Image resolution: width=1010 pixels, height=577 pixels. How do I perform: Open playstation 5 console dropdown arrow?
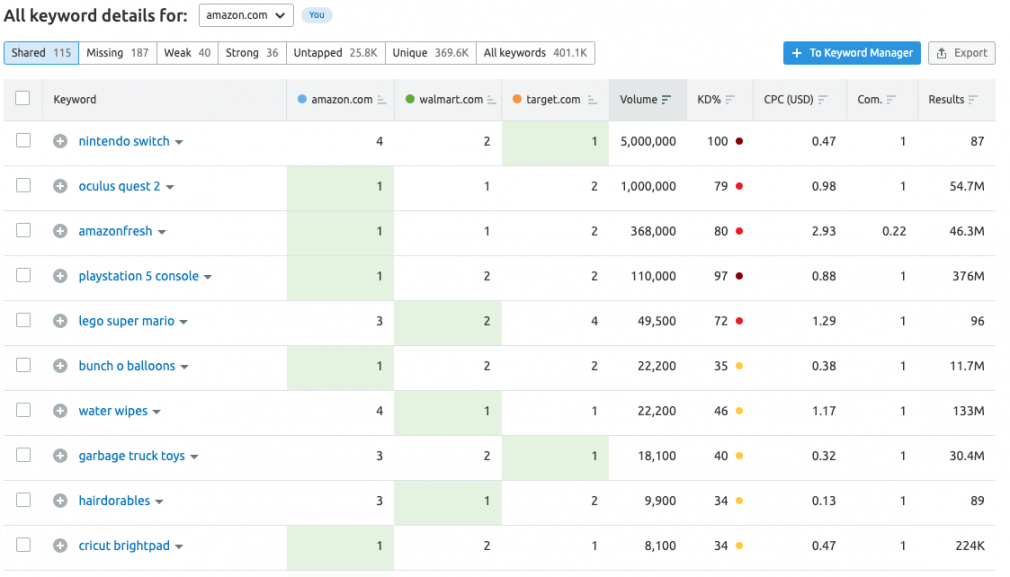pos(208,278)
